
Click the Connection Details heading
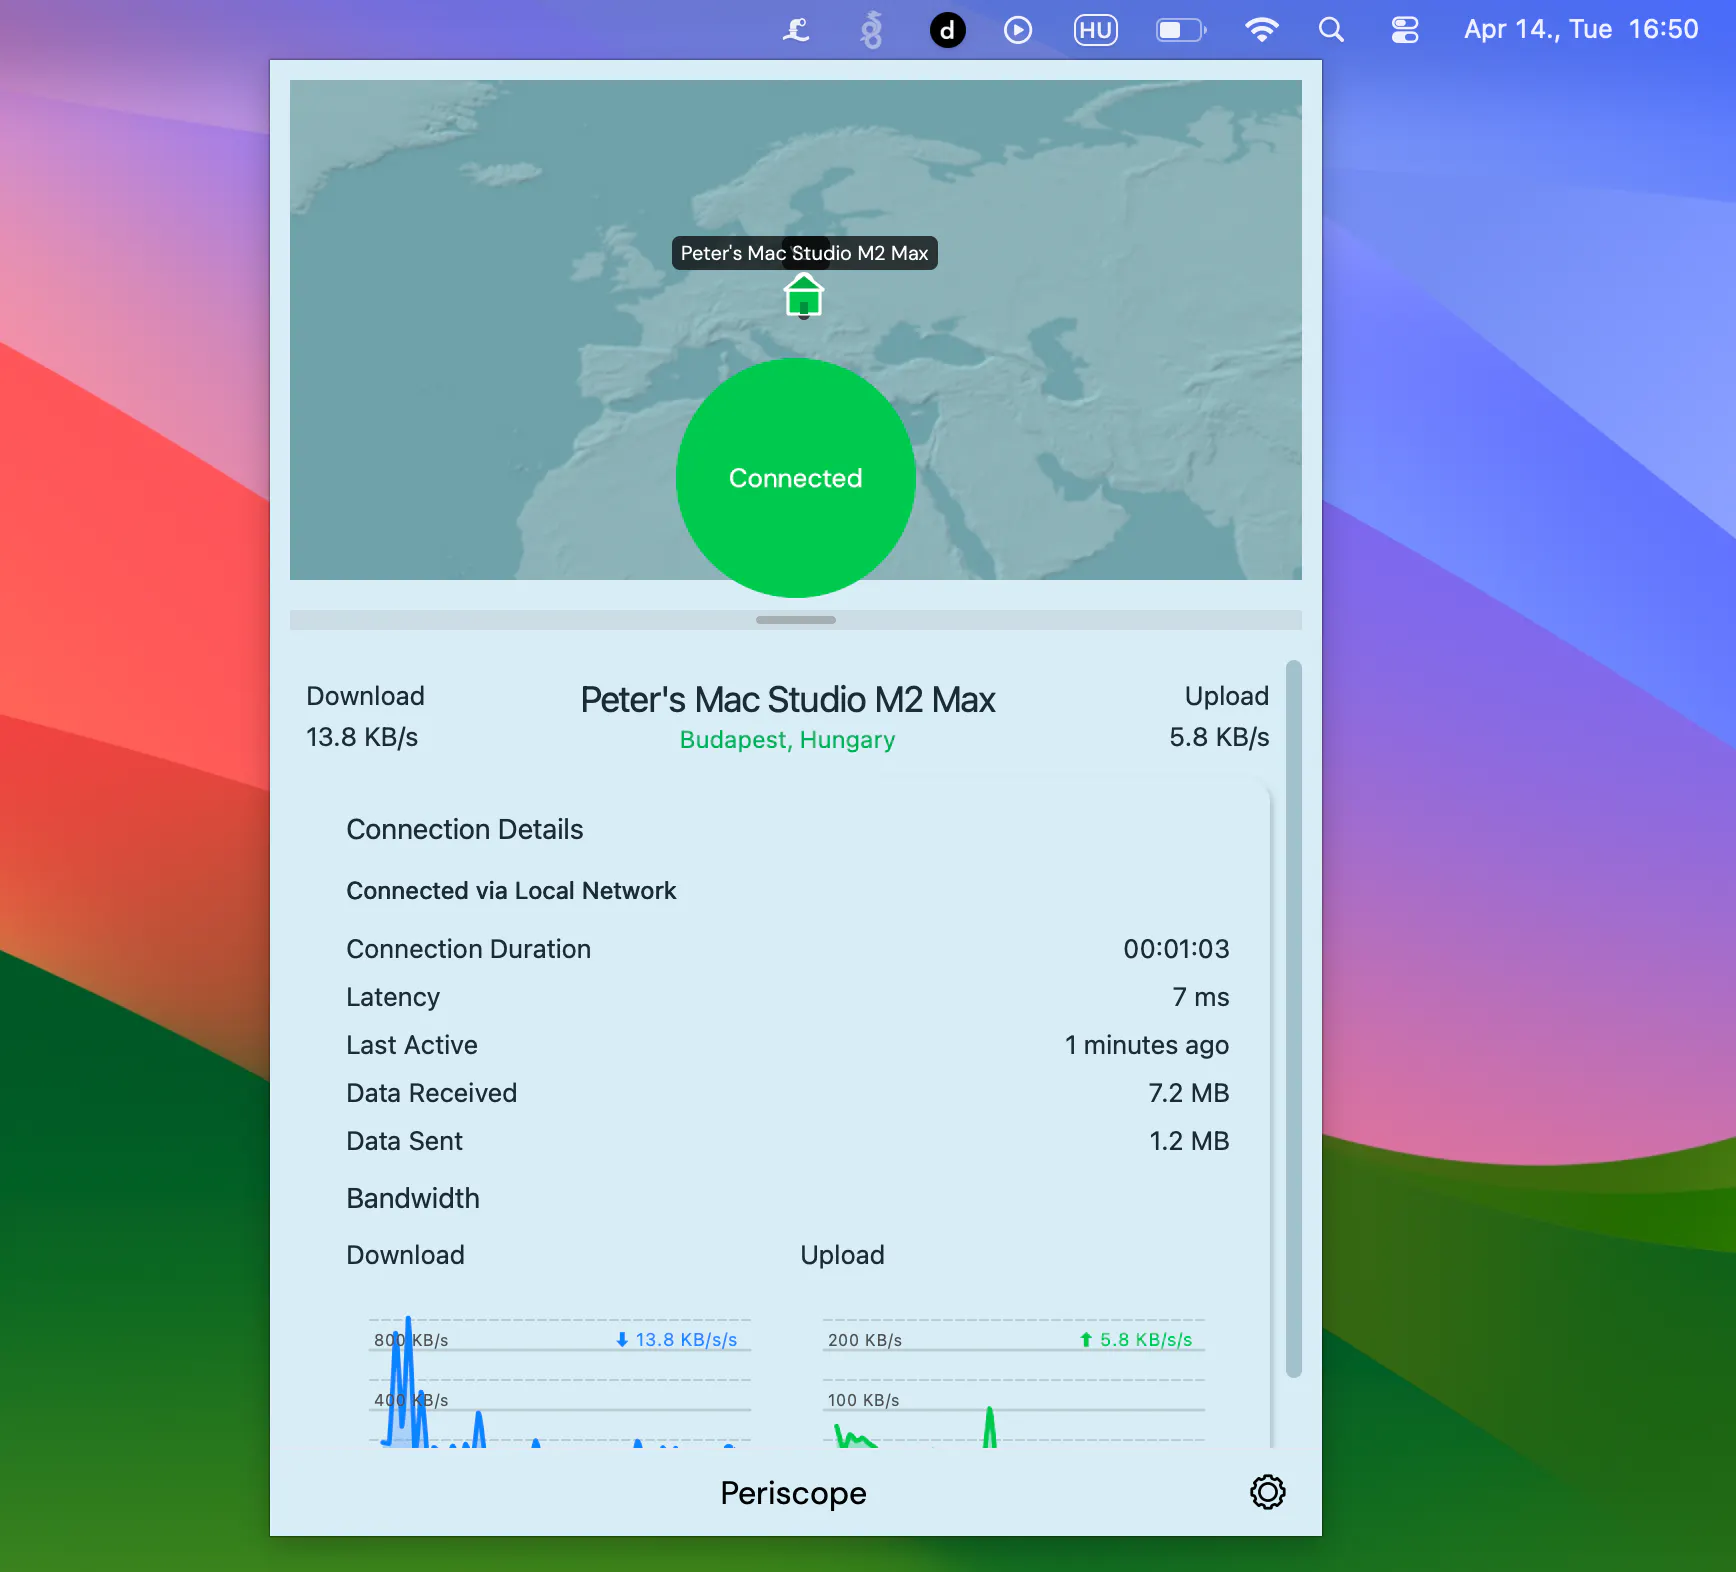coord(465,829)
